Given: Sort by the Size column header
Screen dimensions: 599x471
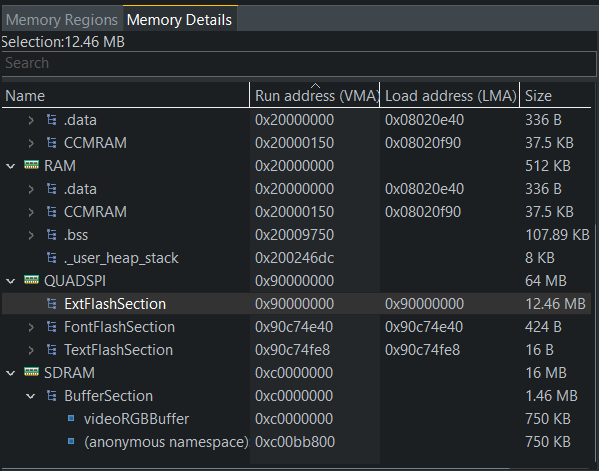Looking at the screenshot, I should [556, 95].
